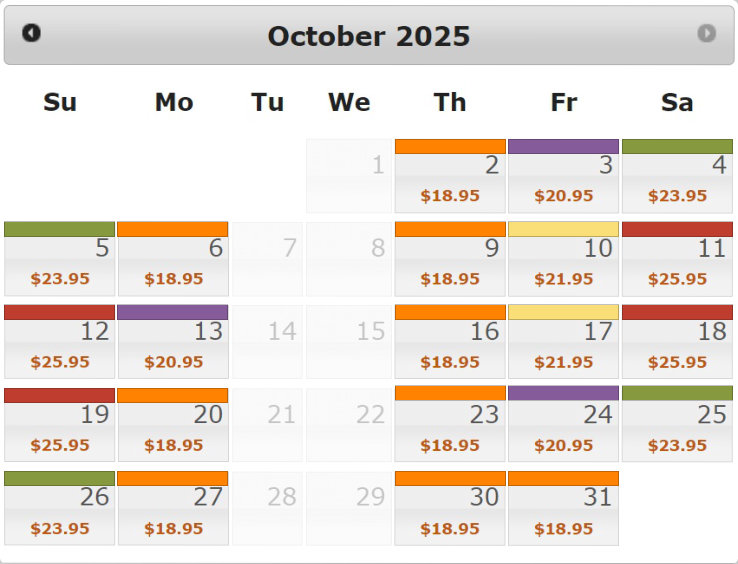Choose October 27 priced $18.95

(173, 508)
